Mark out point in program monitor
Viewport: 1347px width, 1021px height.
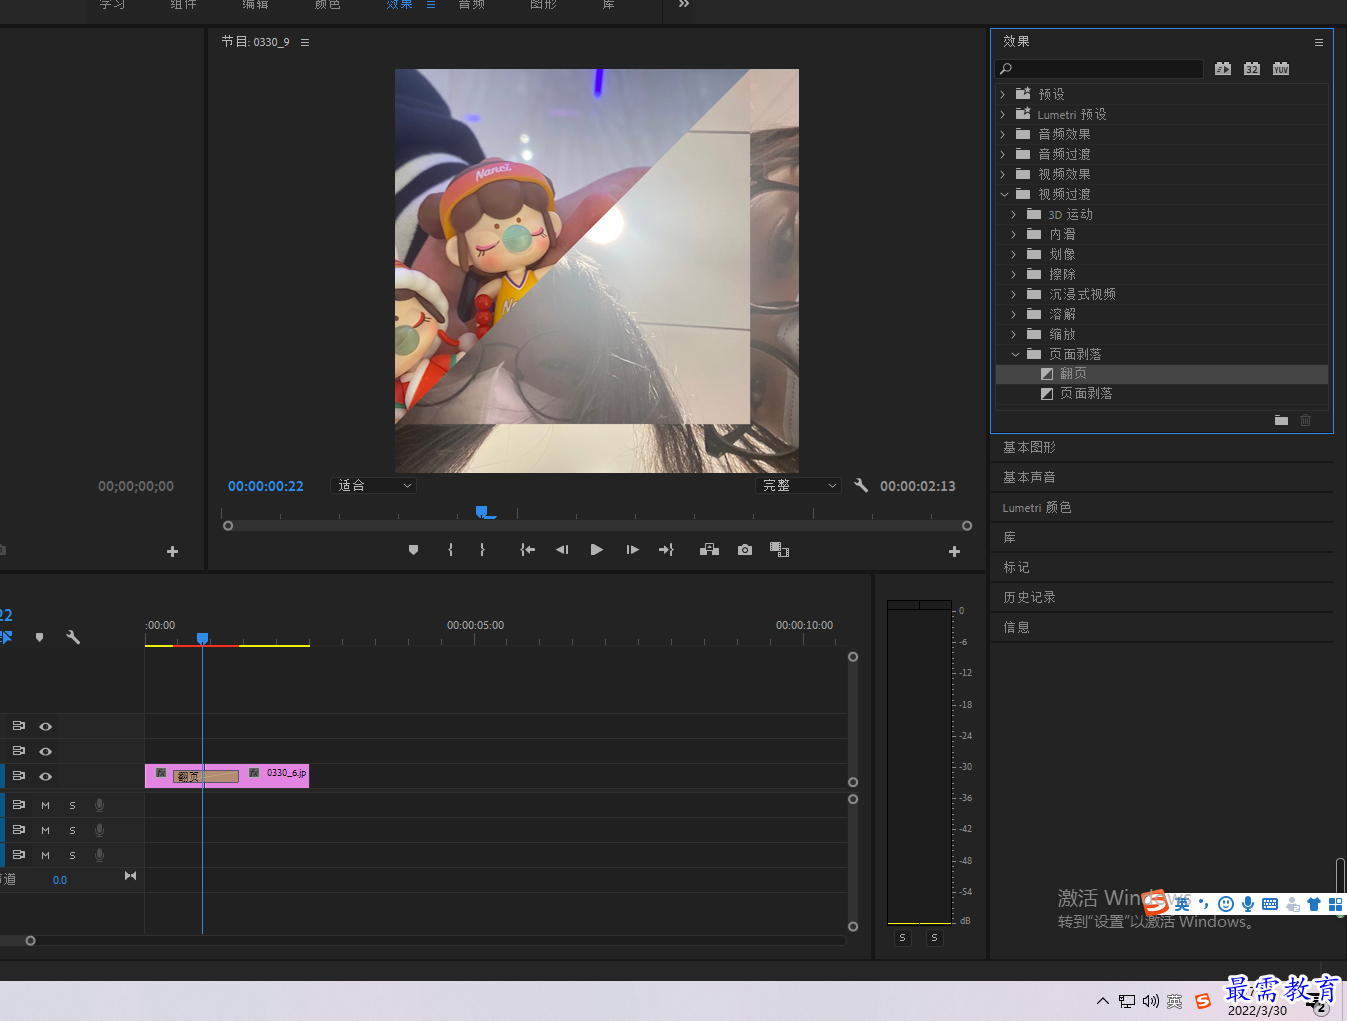[482, 550]
